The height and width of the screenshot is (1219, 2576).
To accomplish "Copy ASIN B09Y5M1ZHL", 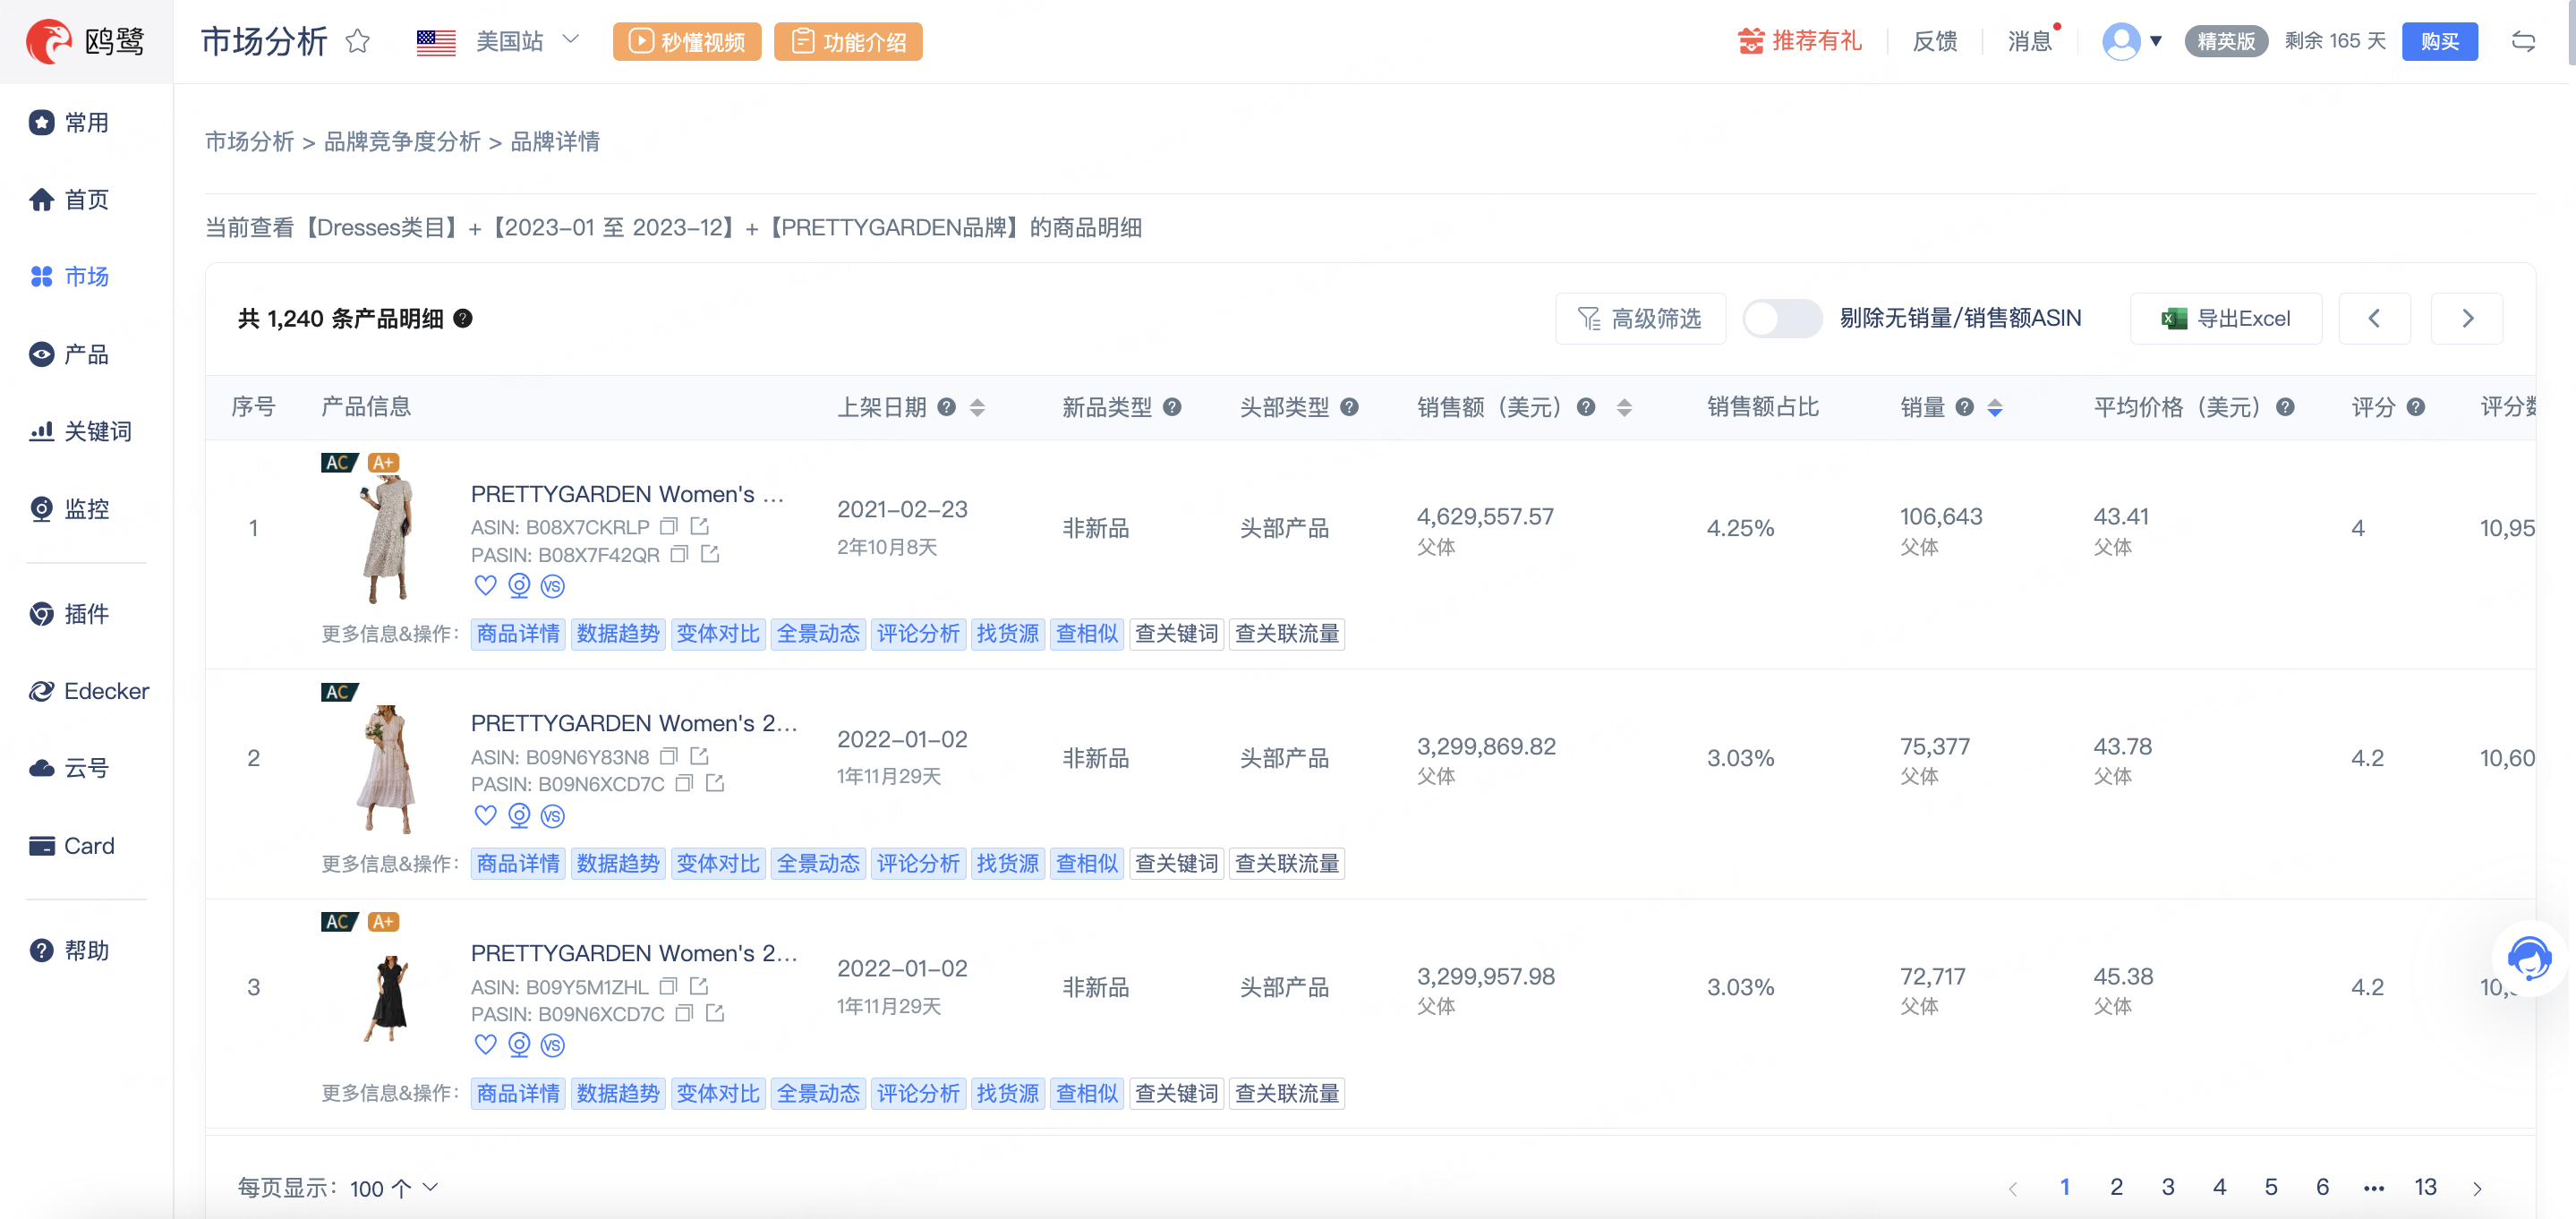I will tap(669, 986).
